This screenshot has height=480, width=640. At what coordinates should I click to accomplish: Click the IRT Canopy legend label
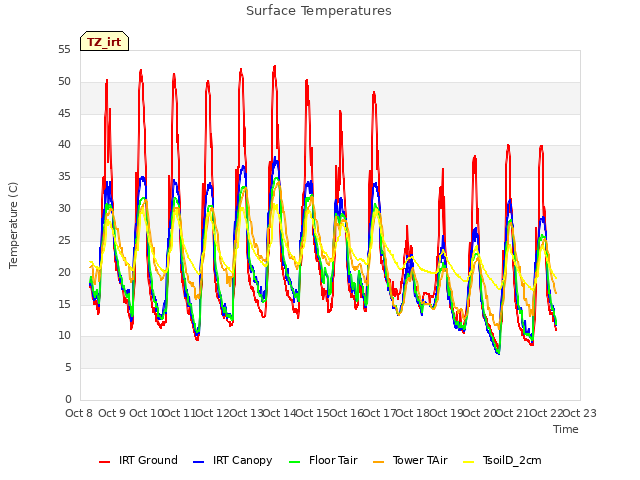coord(242,461)
